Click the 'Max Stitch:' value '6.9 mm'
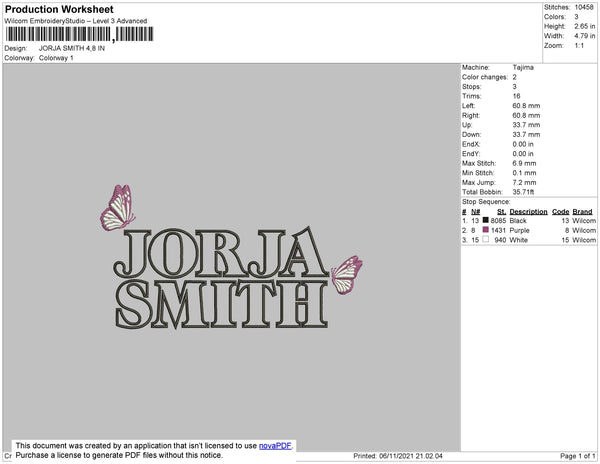This screenshot has width=600, height=464. coord(524,163)
